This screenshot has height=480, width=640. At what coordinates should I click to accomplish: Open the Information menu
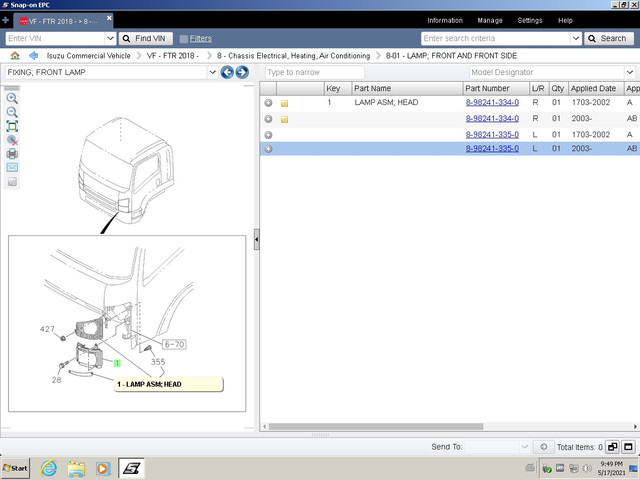tap(445, 20)
